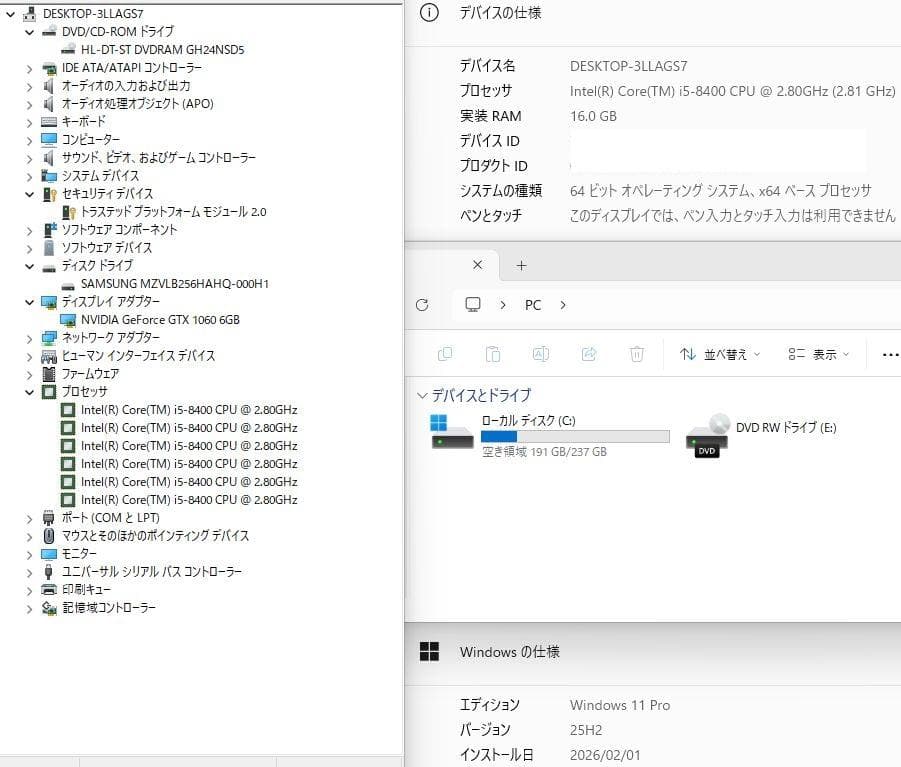Image resolution: width=901 pixels, height=767 pixels.
Task: Click the Delete trash icon
Action: coord(637,354)
